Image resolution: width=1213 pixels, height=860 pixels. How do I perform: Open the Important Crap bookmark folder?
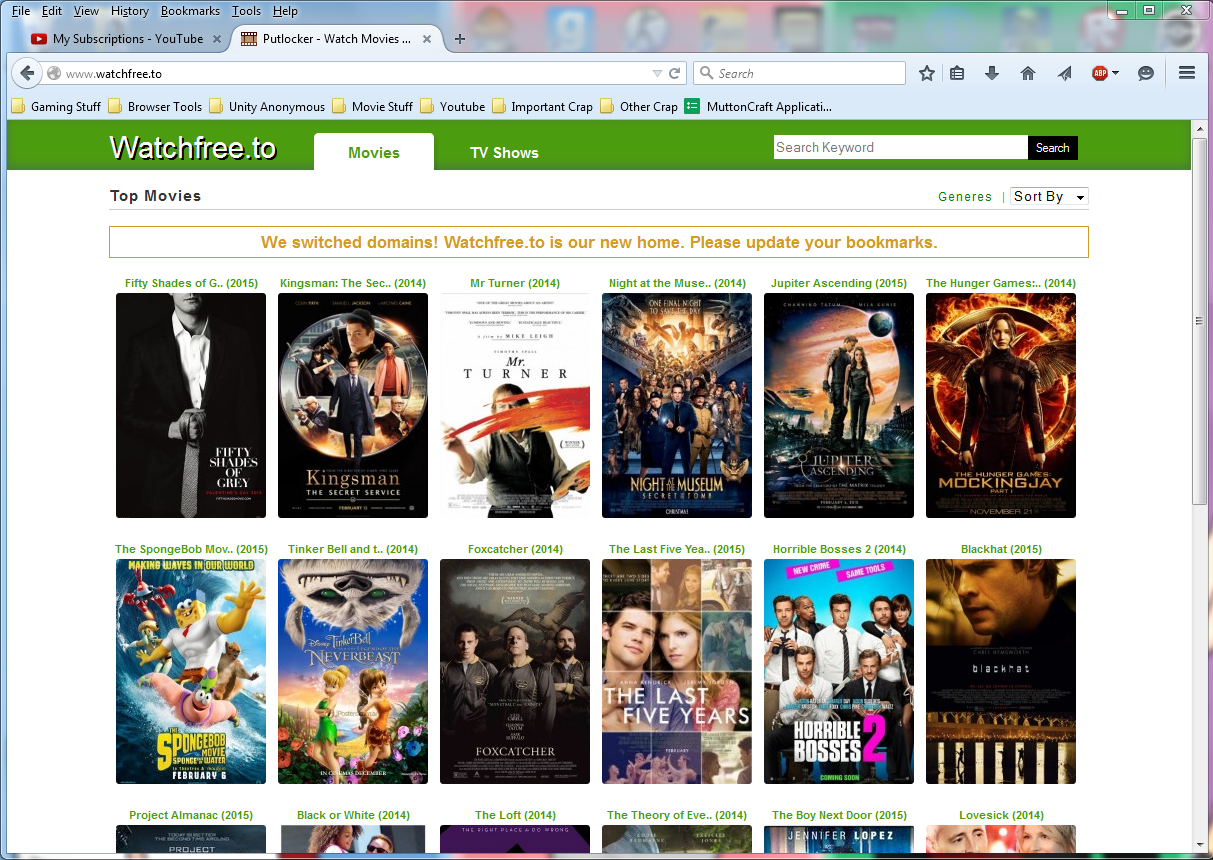542,106
